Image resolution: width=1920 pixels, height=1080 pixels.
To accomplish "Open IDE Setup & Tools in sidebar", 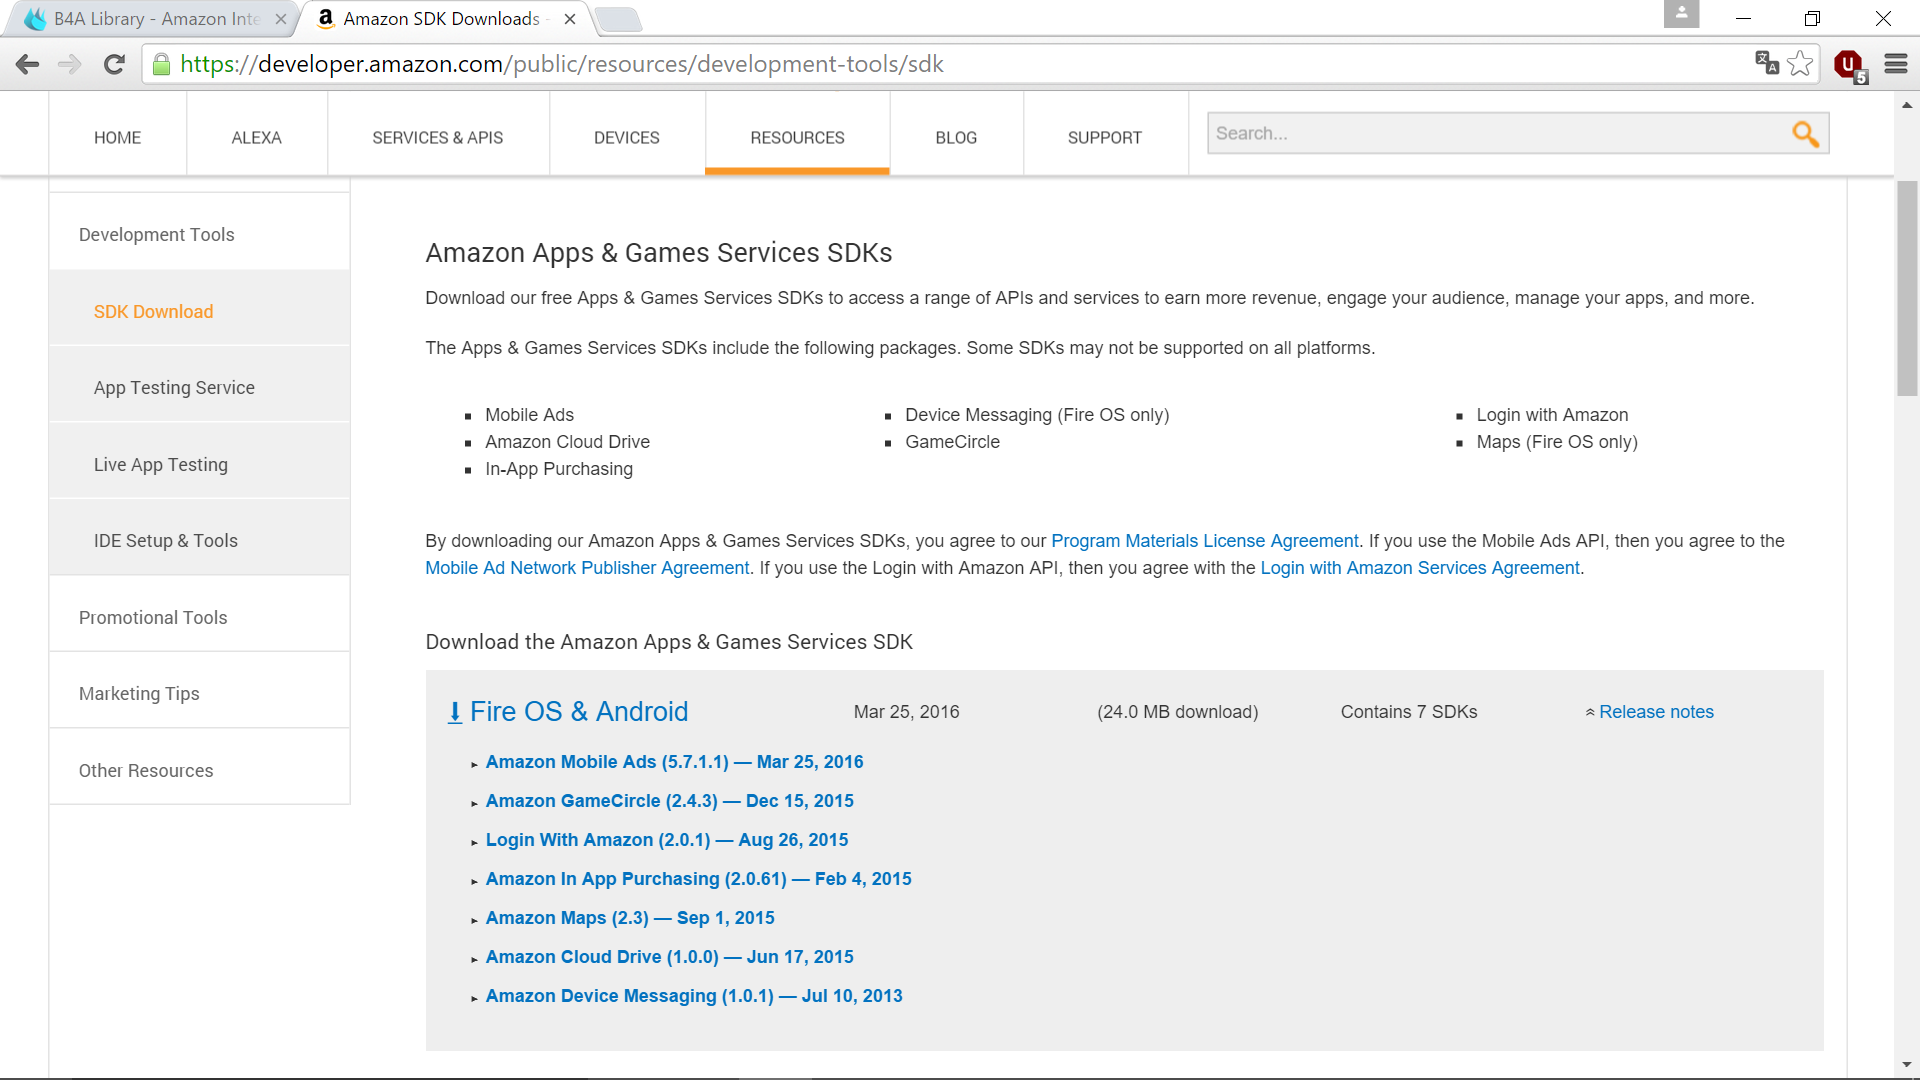I will tap(199, 540).
